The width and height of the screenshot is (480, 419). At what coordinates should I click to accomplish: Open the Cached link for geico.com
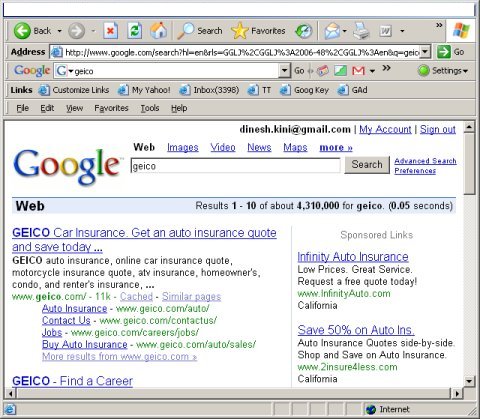pos(136,296)
